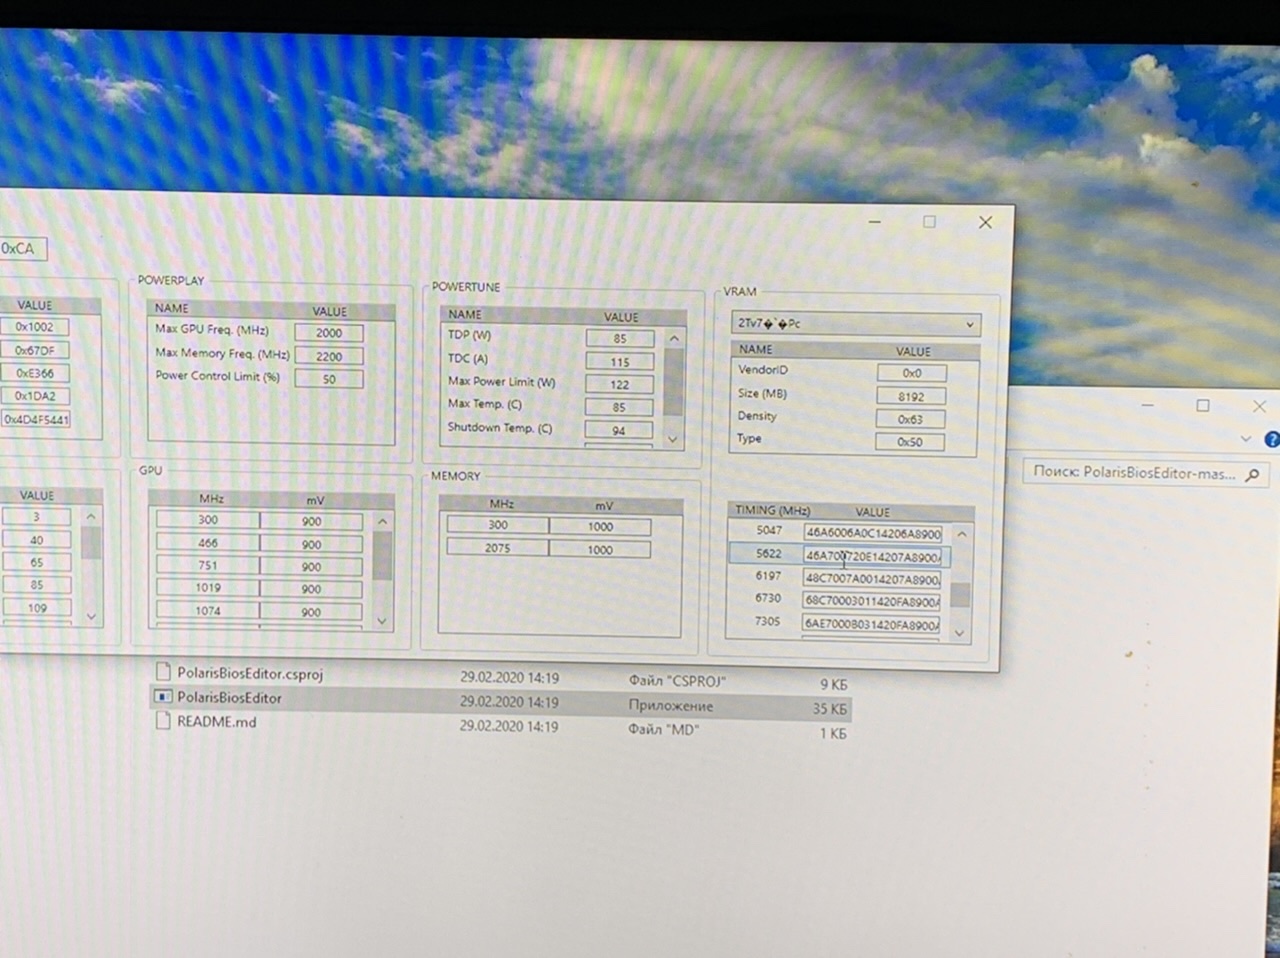Image resolution: width=1280 pixels, height=958 pixels.
Task: Click the TDP (W) value field
Action: pos(620,339)
